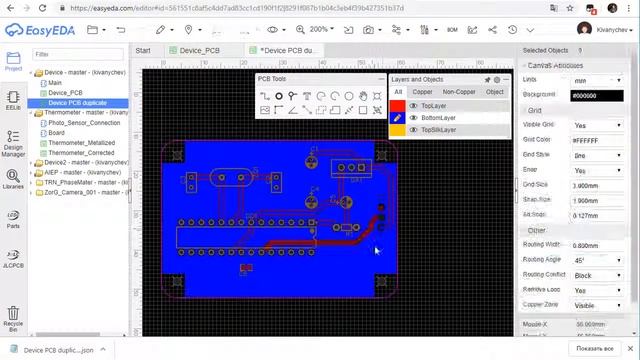The height and width of the screenshot is (360, 640).
Task: Select the Object tab in Layers panel
Action: [495, 92]
